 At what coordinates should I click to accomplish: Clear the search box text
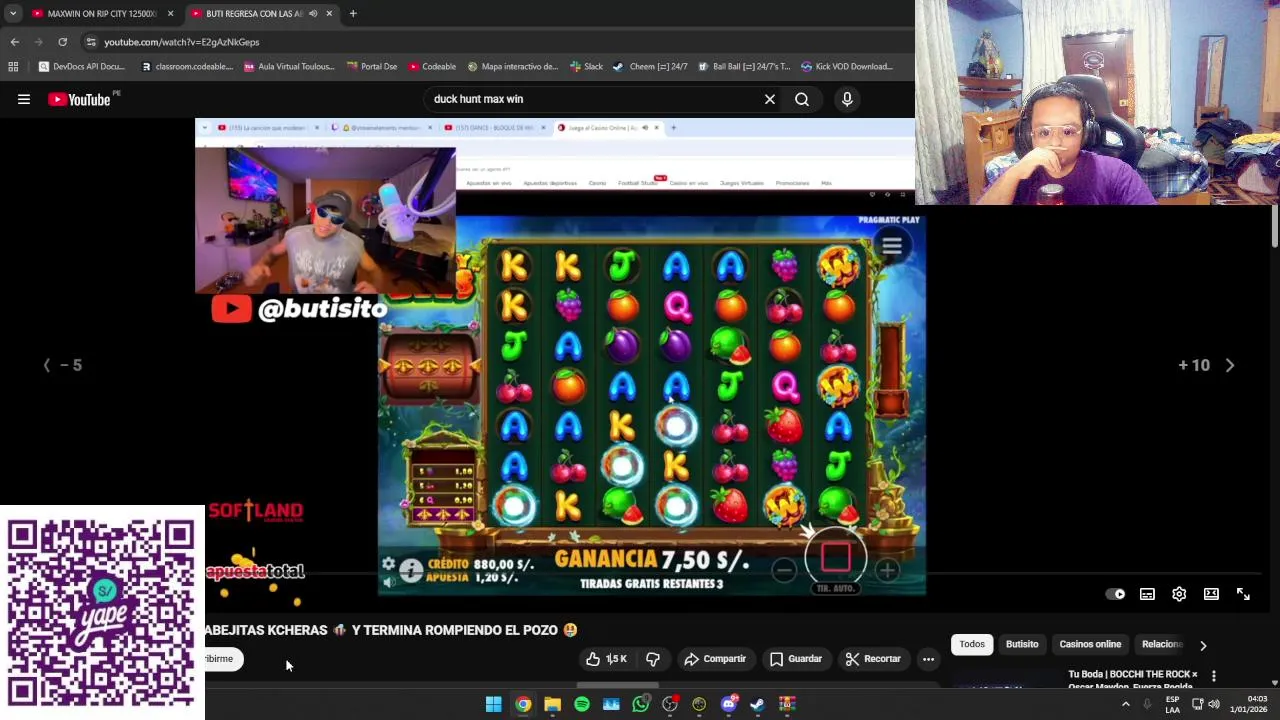tap(770, 99)
